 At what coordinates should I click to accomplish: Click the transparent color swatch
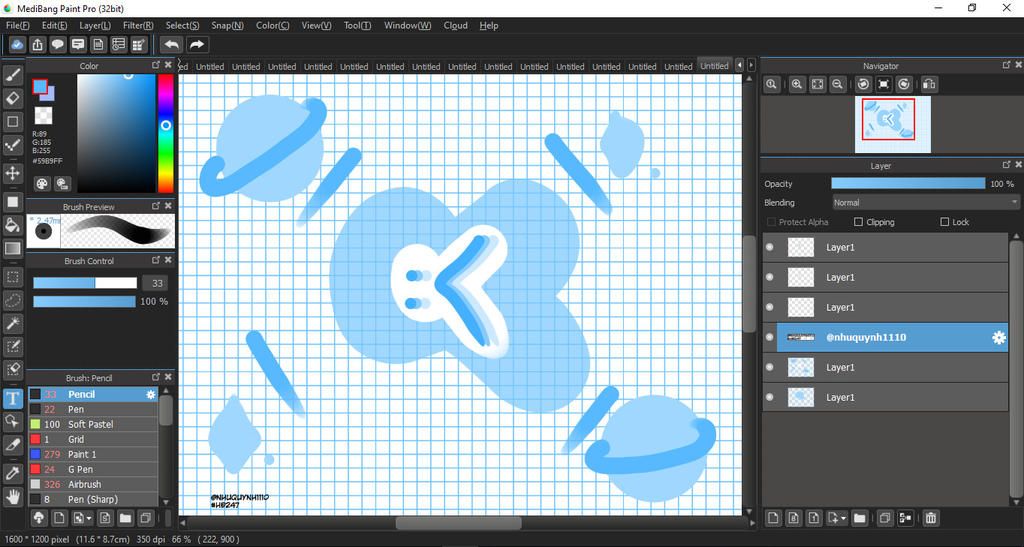click(43, 116)
